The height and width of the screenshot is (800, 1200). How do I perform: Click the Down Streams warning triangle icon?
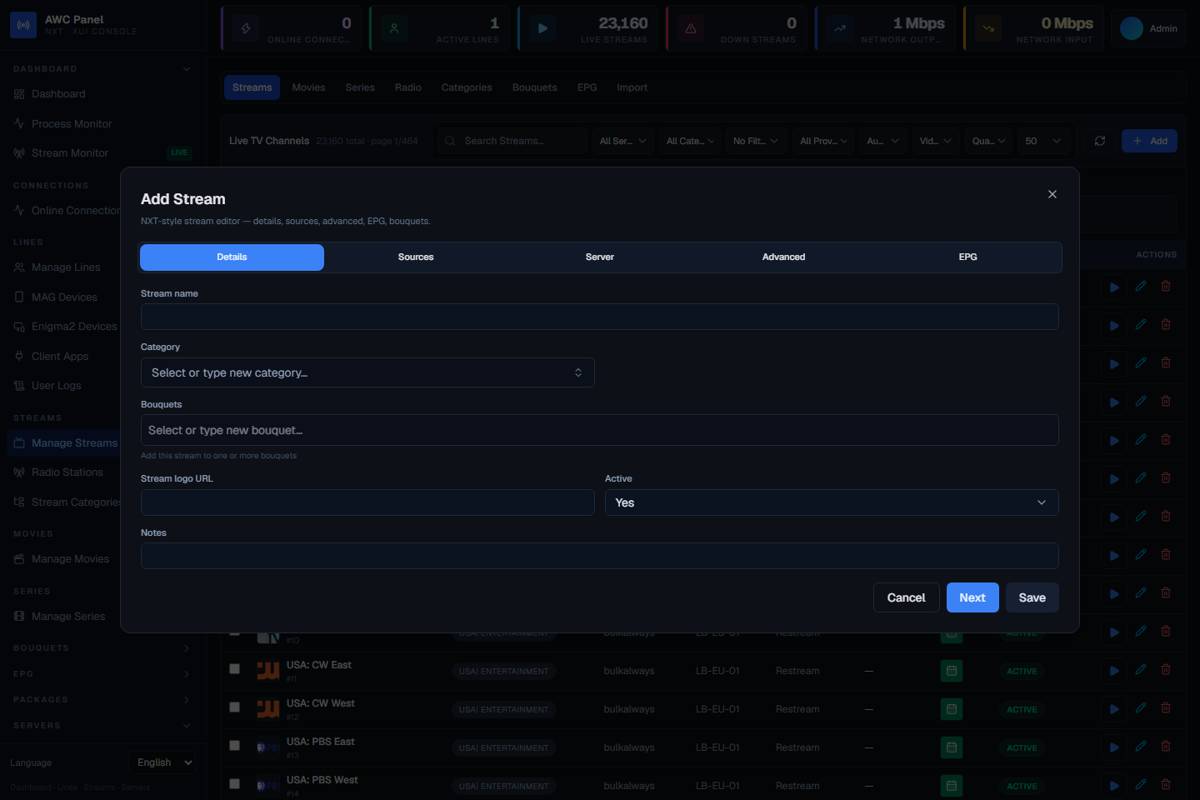[691, 29]
